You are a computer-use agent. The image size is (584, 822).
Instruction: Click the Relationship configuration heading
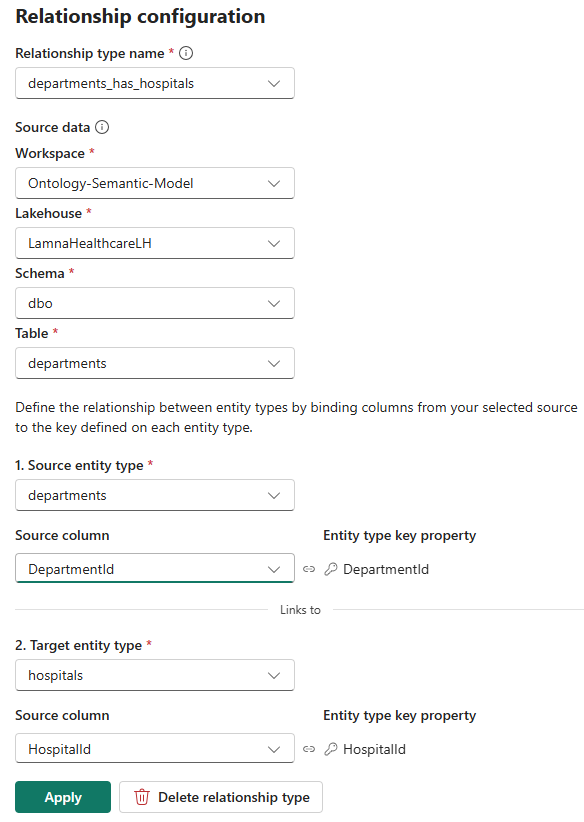coord(138,17)
